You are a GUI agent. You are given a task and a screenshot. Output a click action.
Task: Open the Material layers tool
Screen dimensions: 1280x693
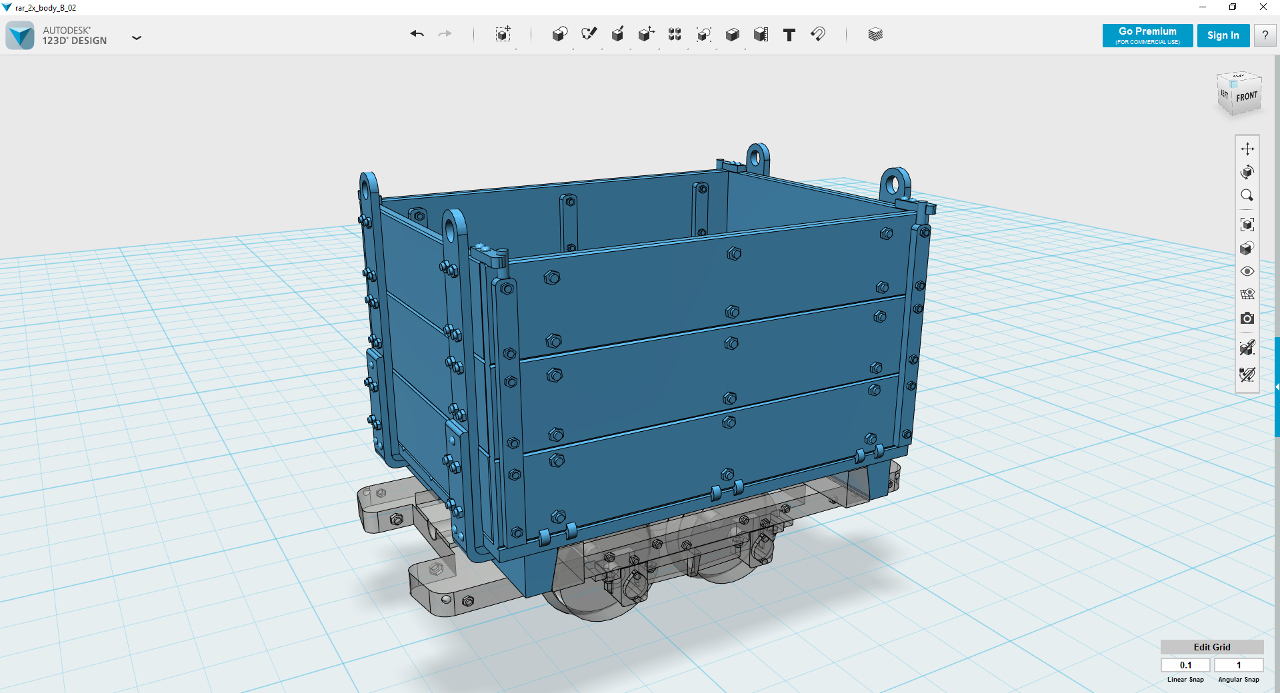click(x=876, y=34)
